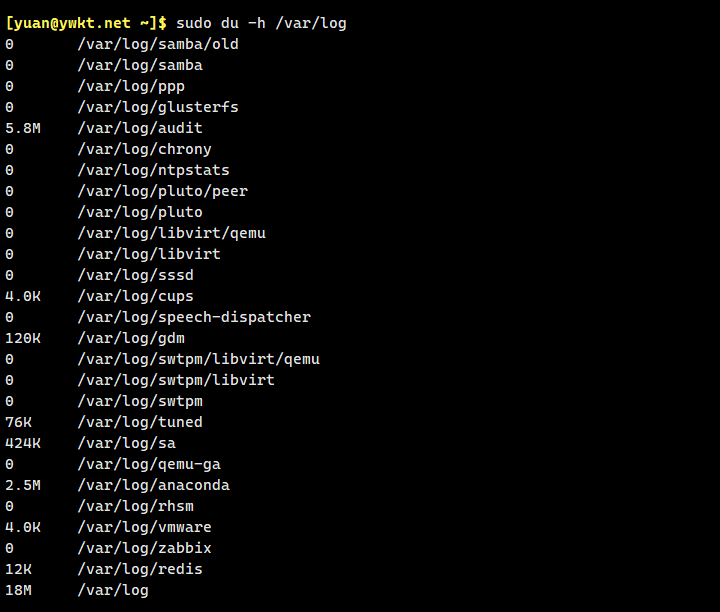Click the command text 'sudo du -h /var/log'
Viewport: 720px width, 612px height.
tap(261, 23)
